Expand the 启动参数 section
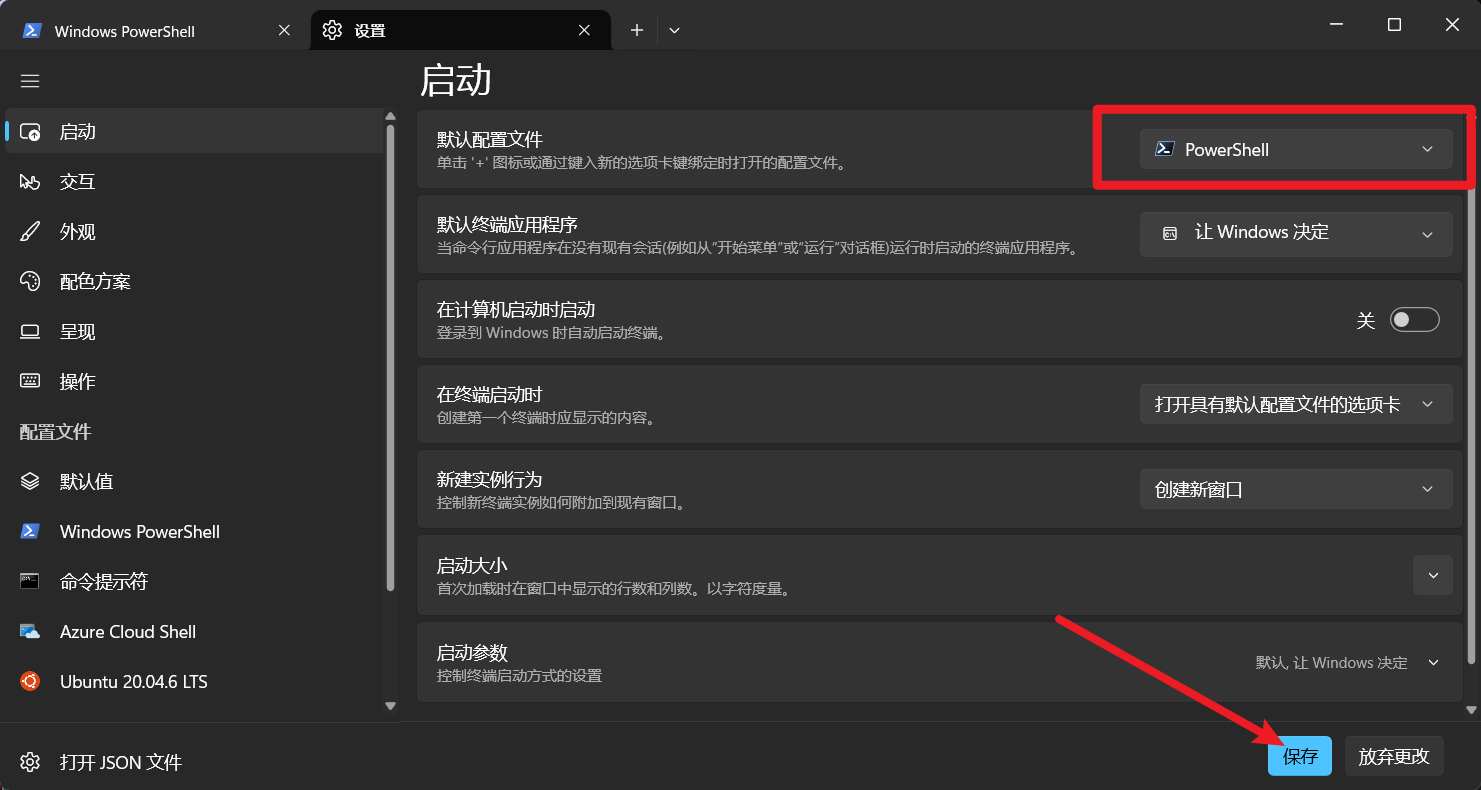The image size is (1481, 790). point(1434,663)
